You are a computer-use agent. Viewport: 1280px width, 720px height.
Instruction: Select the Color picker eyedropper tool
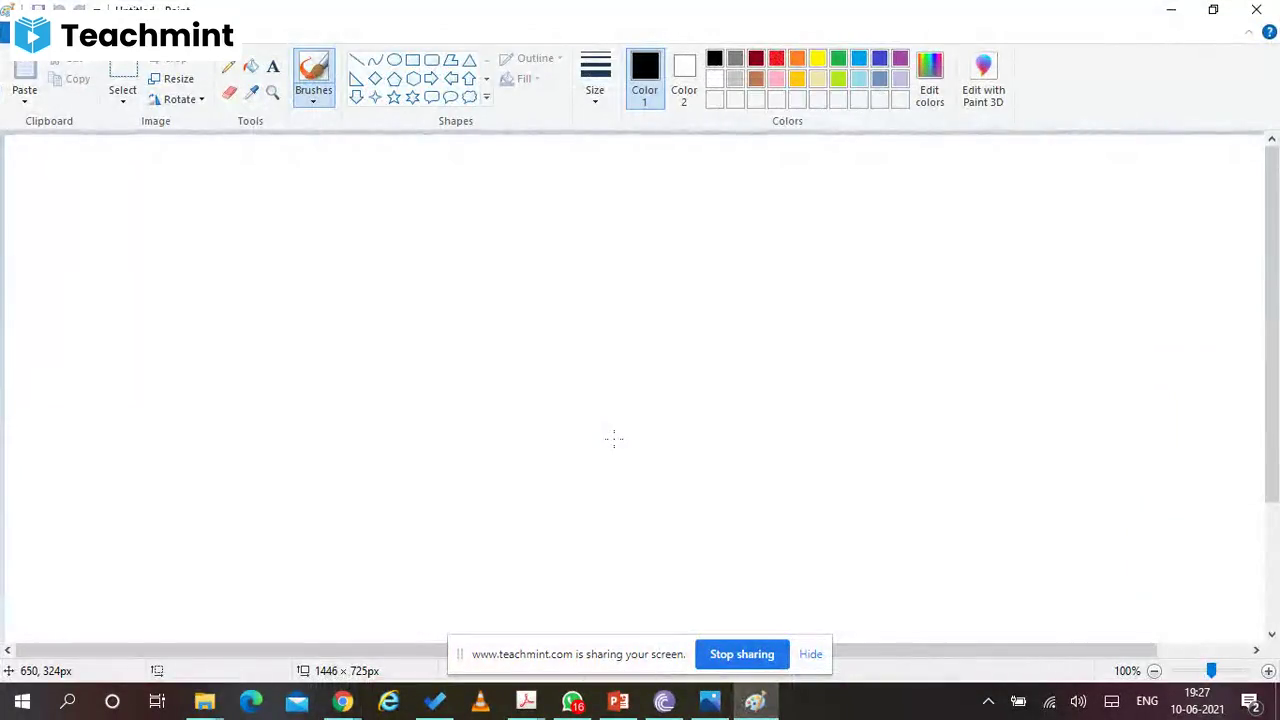pyautogui.click(x=251, y=93)
